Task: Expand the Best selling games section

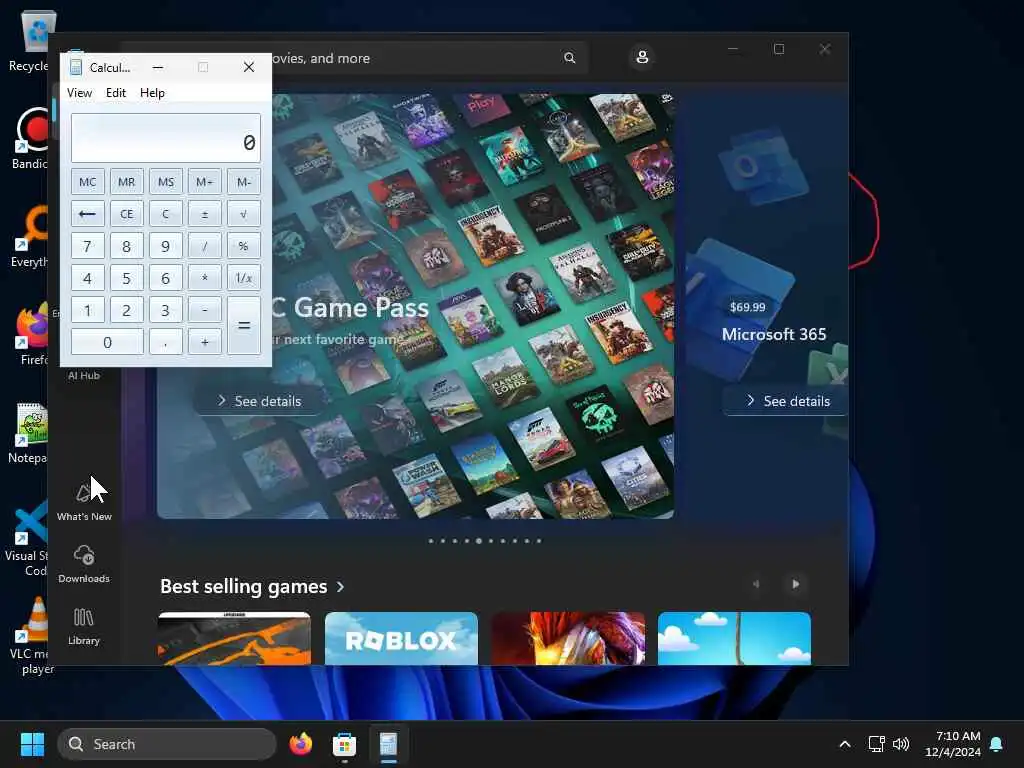Action: point(252,586)
